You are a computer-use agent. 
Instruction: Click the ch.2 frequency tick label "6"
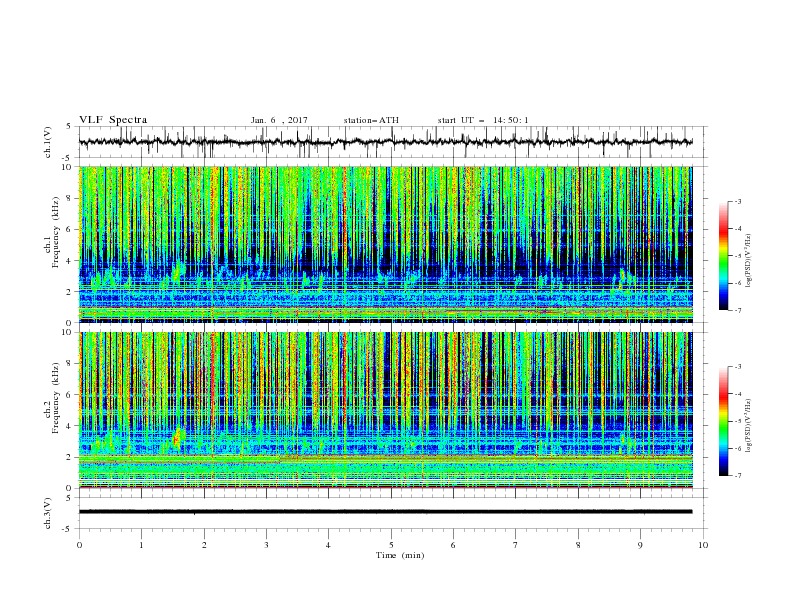[x=70, y=395]
